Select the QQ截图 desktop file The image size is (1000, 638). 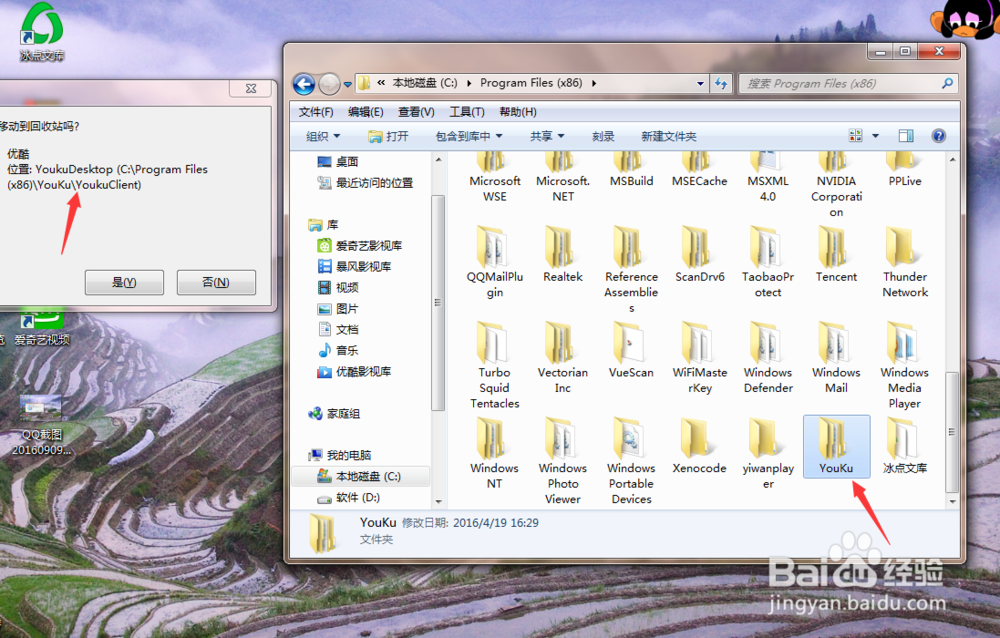[x=41, y=426]
